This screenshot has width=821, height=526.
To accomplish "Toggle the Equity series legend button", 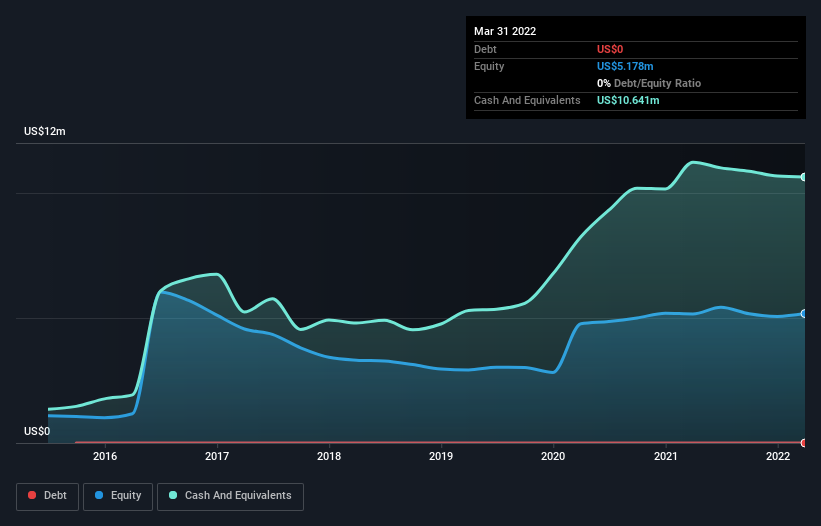I will coord(118,496).
